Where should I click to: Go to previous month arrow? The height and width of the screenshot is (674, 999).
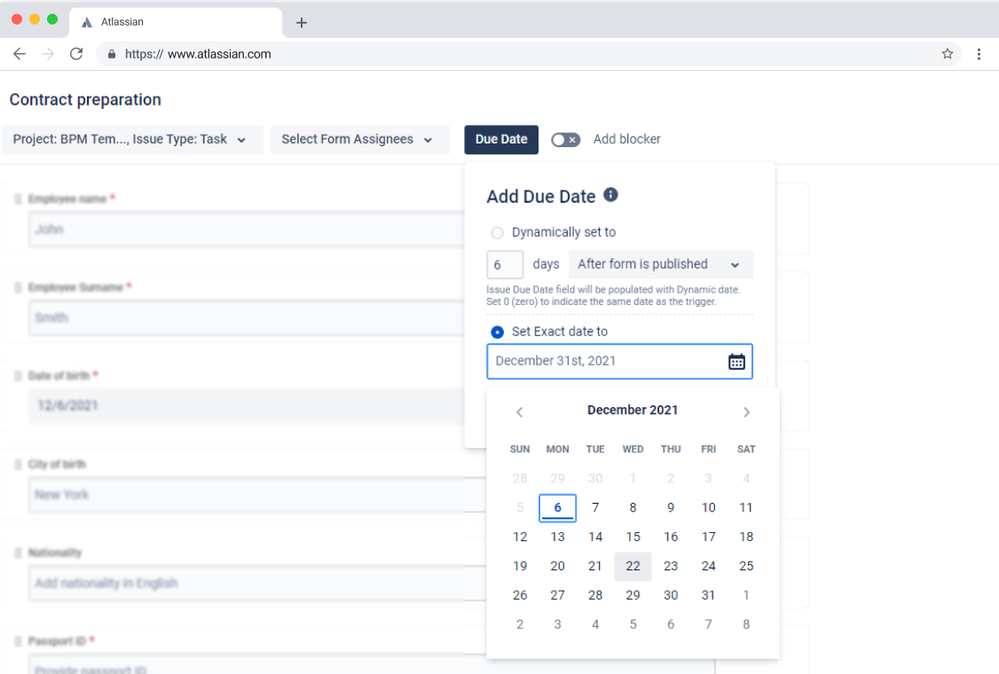pos(519,412)
